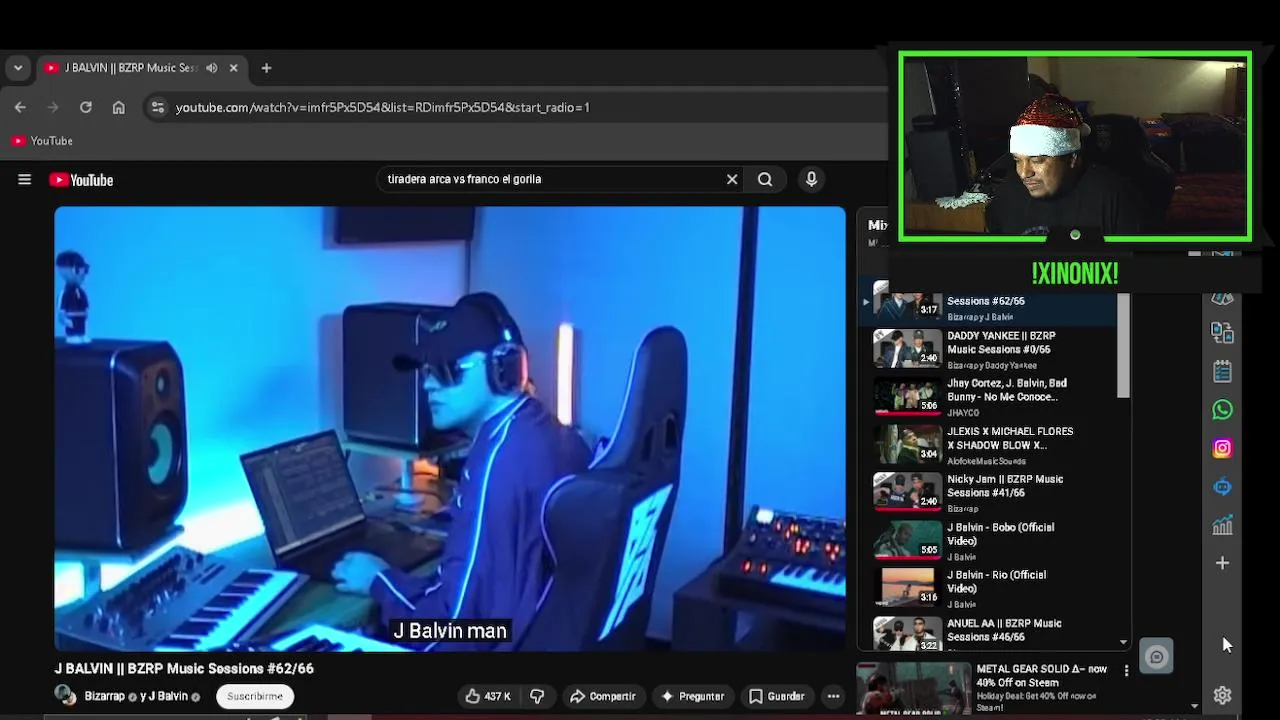
Task: Open the notes clipboard sidebar icon
Action: click(x=1222, y=371)
